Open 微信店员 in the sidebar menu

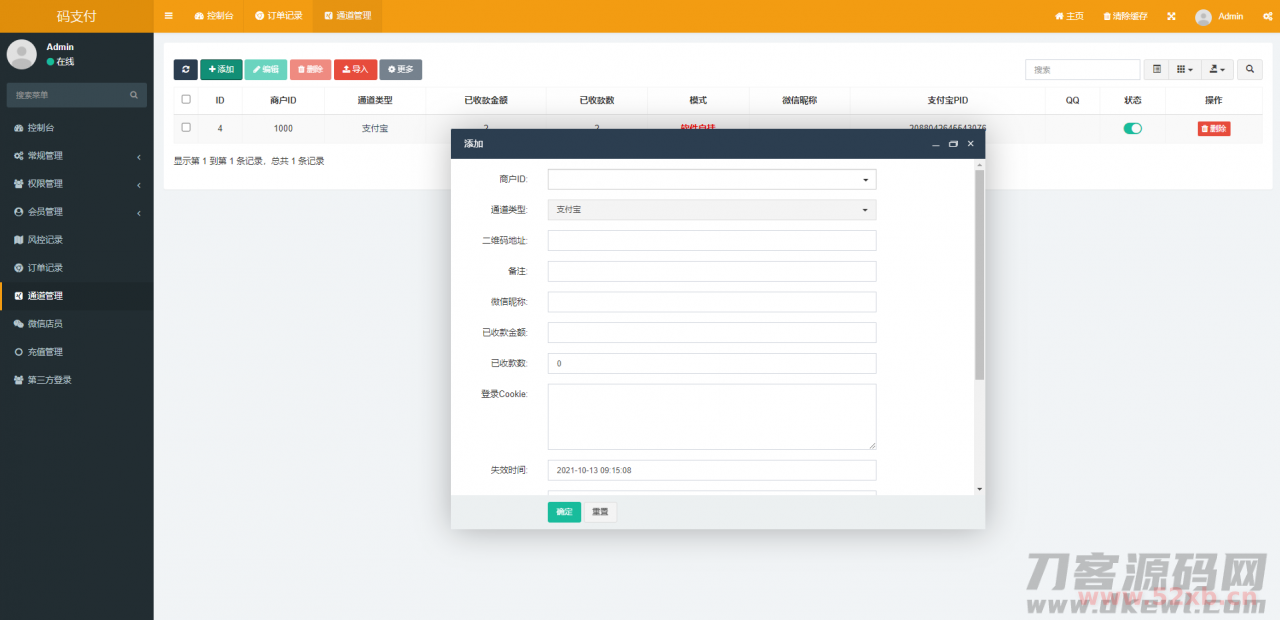45,324
